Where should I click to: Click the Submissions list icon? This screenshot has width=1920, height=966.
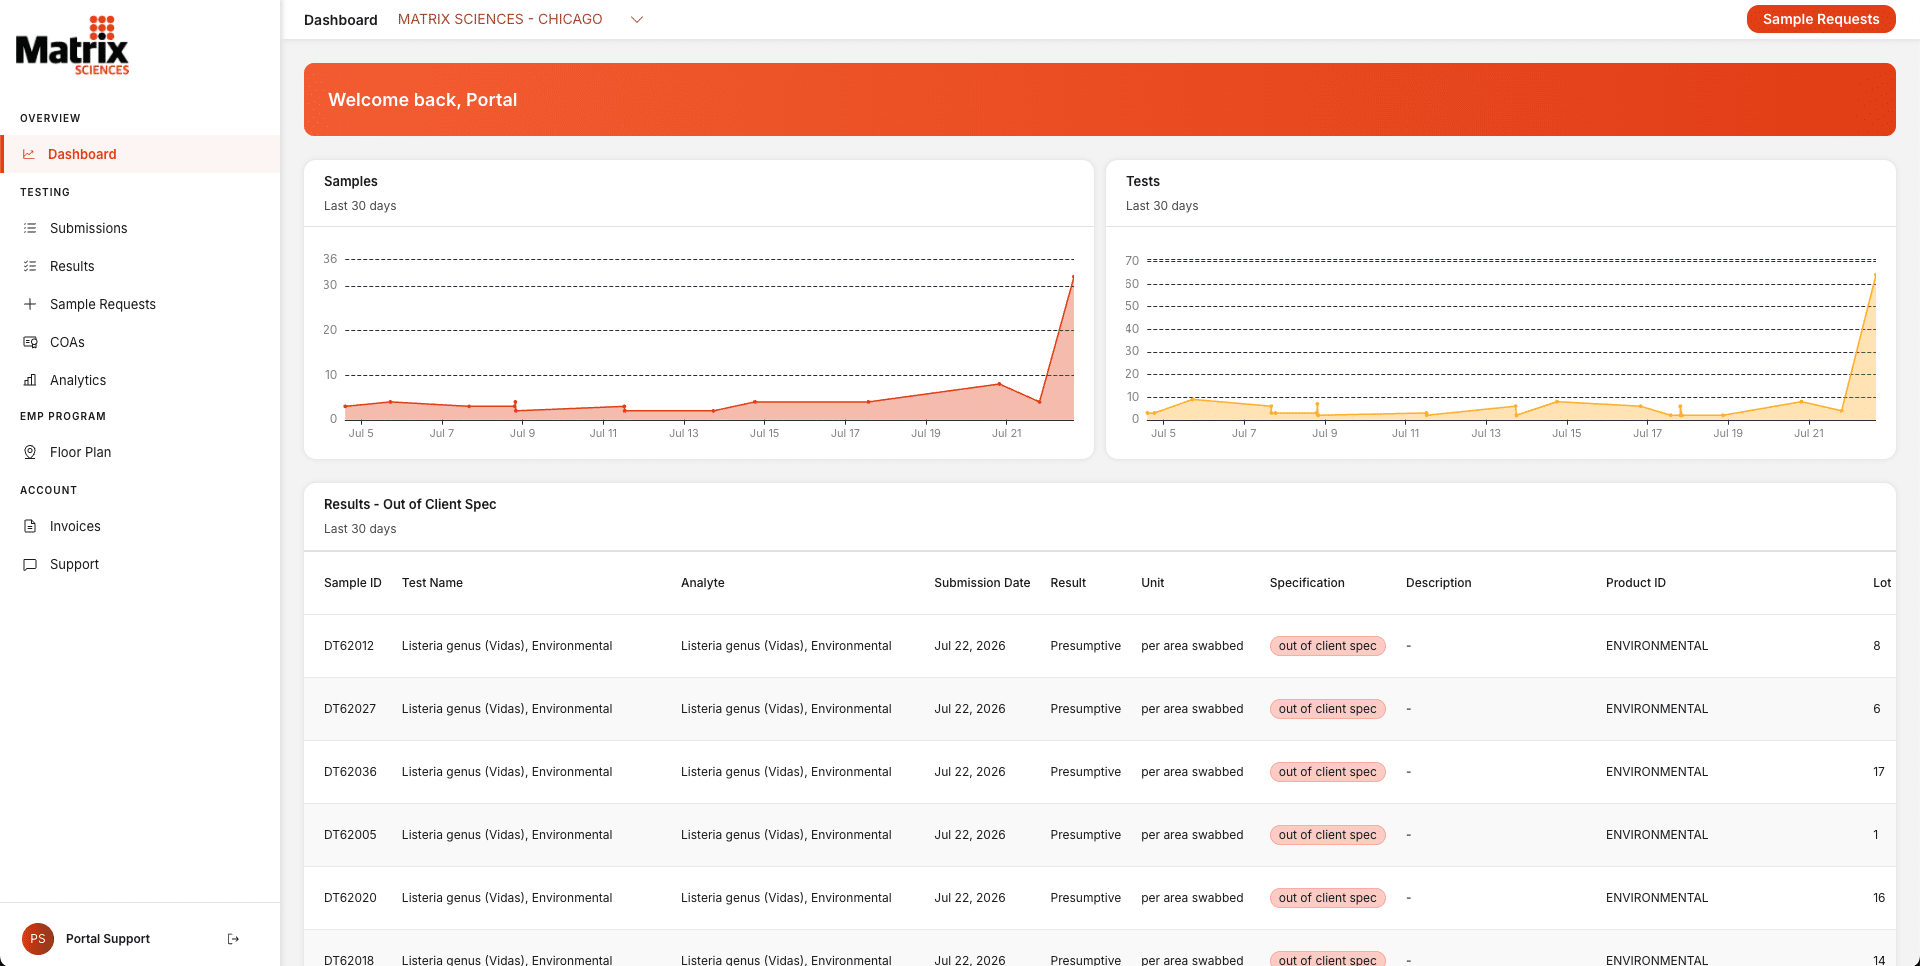pyautogui.click(x=30, y=228)
